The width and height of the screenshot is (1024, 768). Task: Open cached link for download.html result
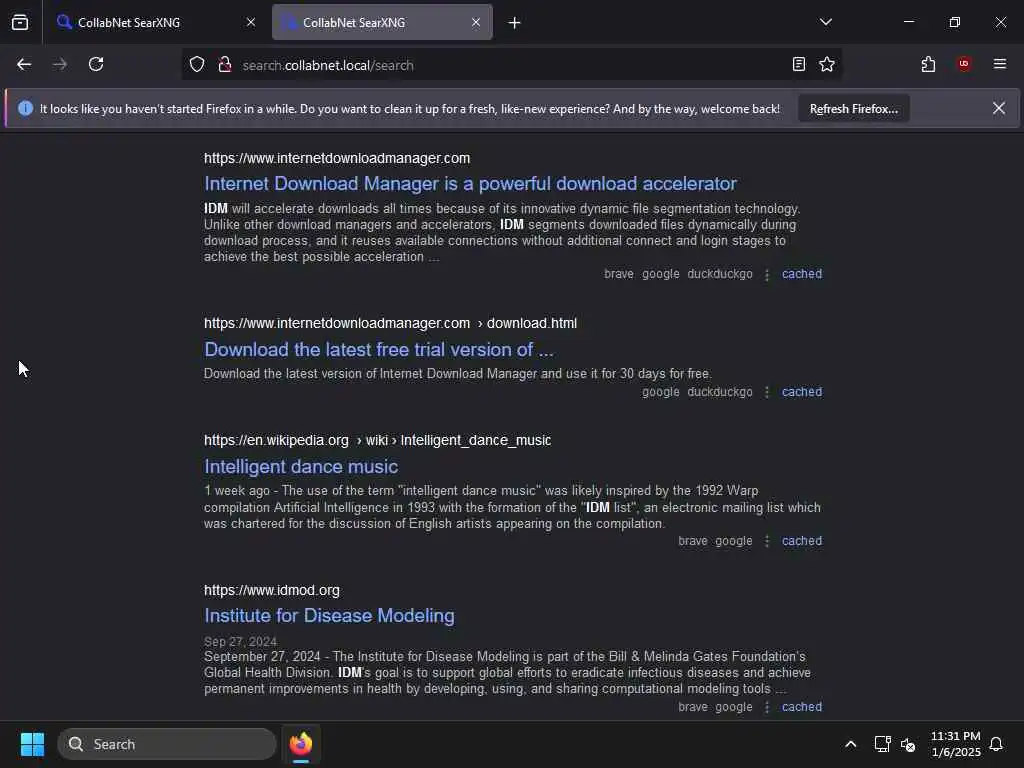pyautogui.click(x=802, y=392)
